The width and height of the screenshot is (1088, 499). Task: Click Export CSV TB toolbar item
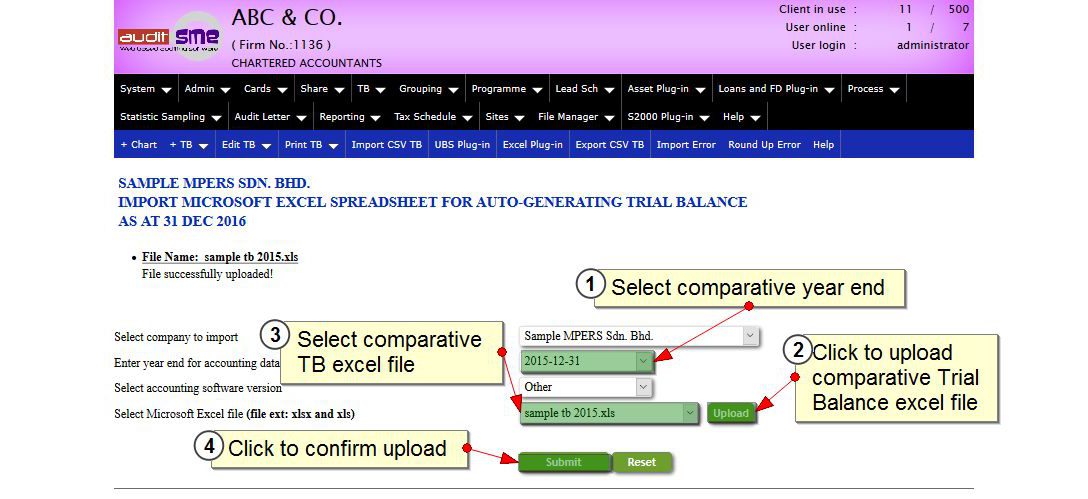pos(609,145)
